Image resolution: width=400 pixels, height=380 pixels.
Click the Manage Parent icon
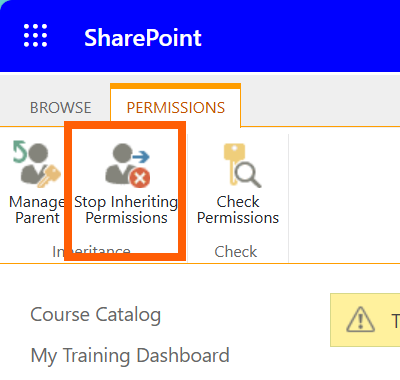(x=37, y=165)
